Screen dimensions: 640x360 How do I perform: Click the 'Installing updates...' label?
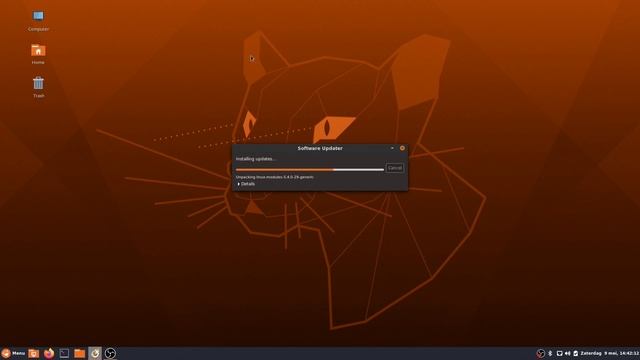point(256,159)
